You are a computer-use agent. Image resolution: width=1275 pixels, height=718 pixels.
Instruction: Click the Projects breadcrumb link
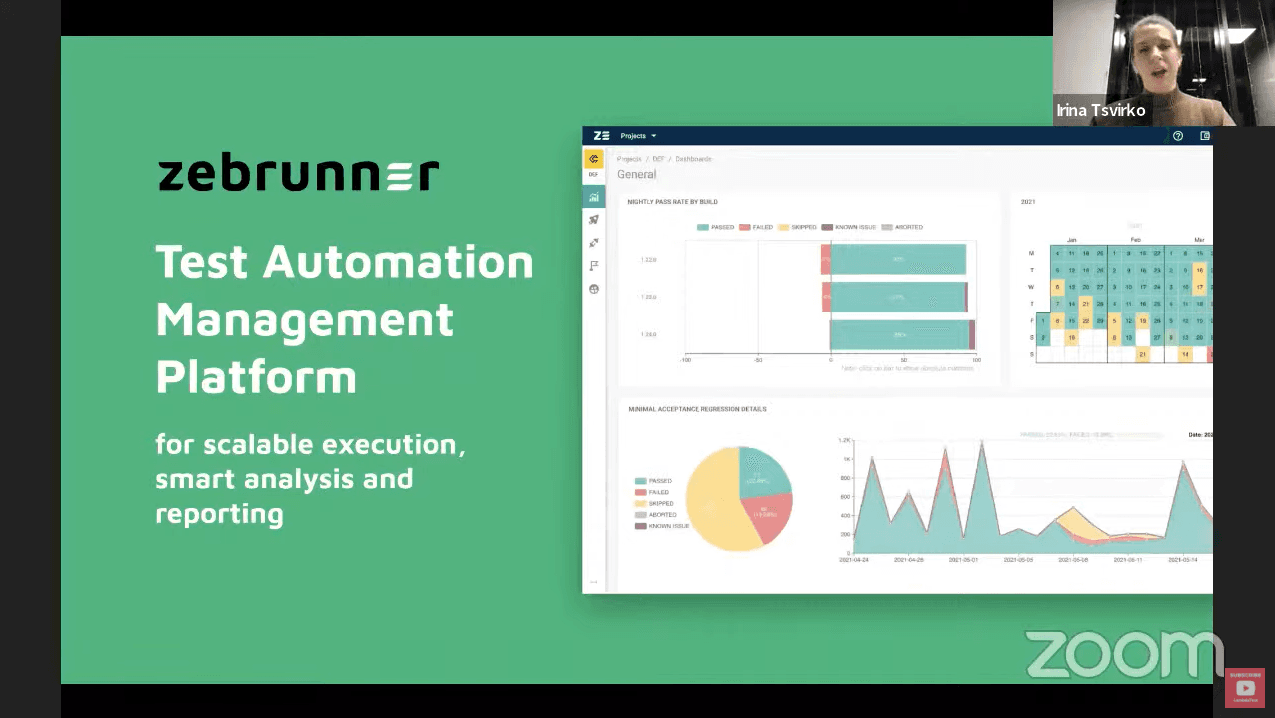(x=629, y=159)
